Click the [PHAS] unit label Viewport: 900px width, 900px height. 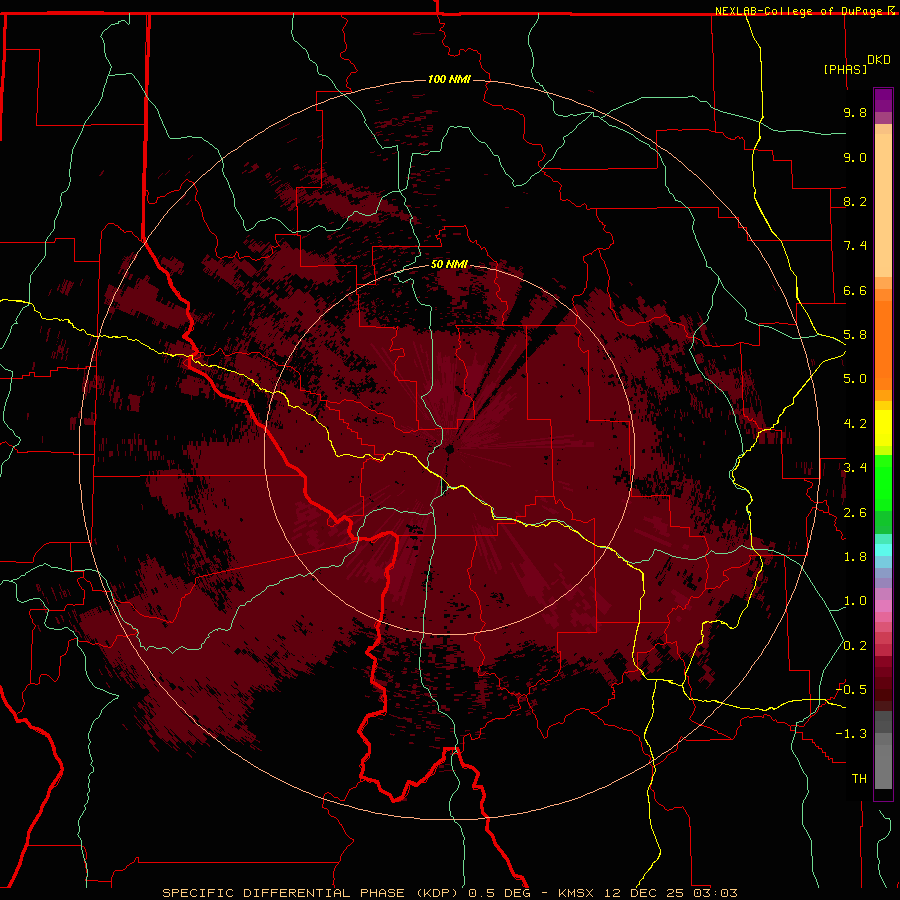click(x=845, y=69)
